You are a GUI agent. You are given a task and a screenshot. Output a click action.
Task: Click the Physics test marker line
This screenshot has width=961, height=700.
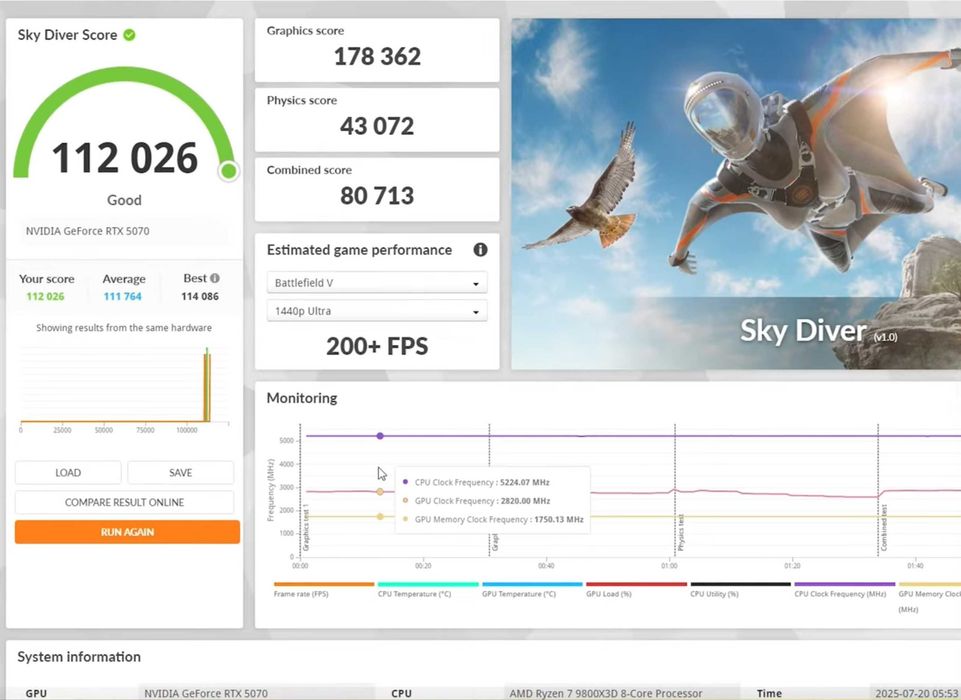(x=675, y=490)
